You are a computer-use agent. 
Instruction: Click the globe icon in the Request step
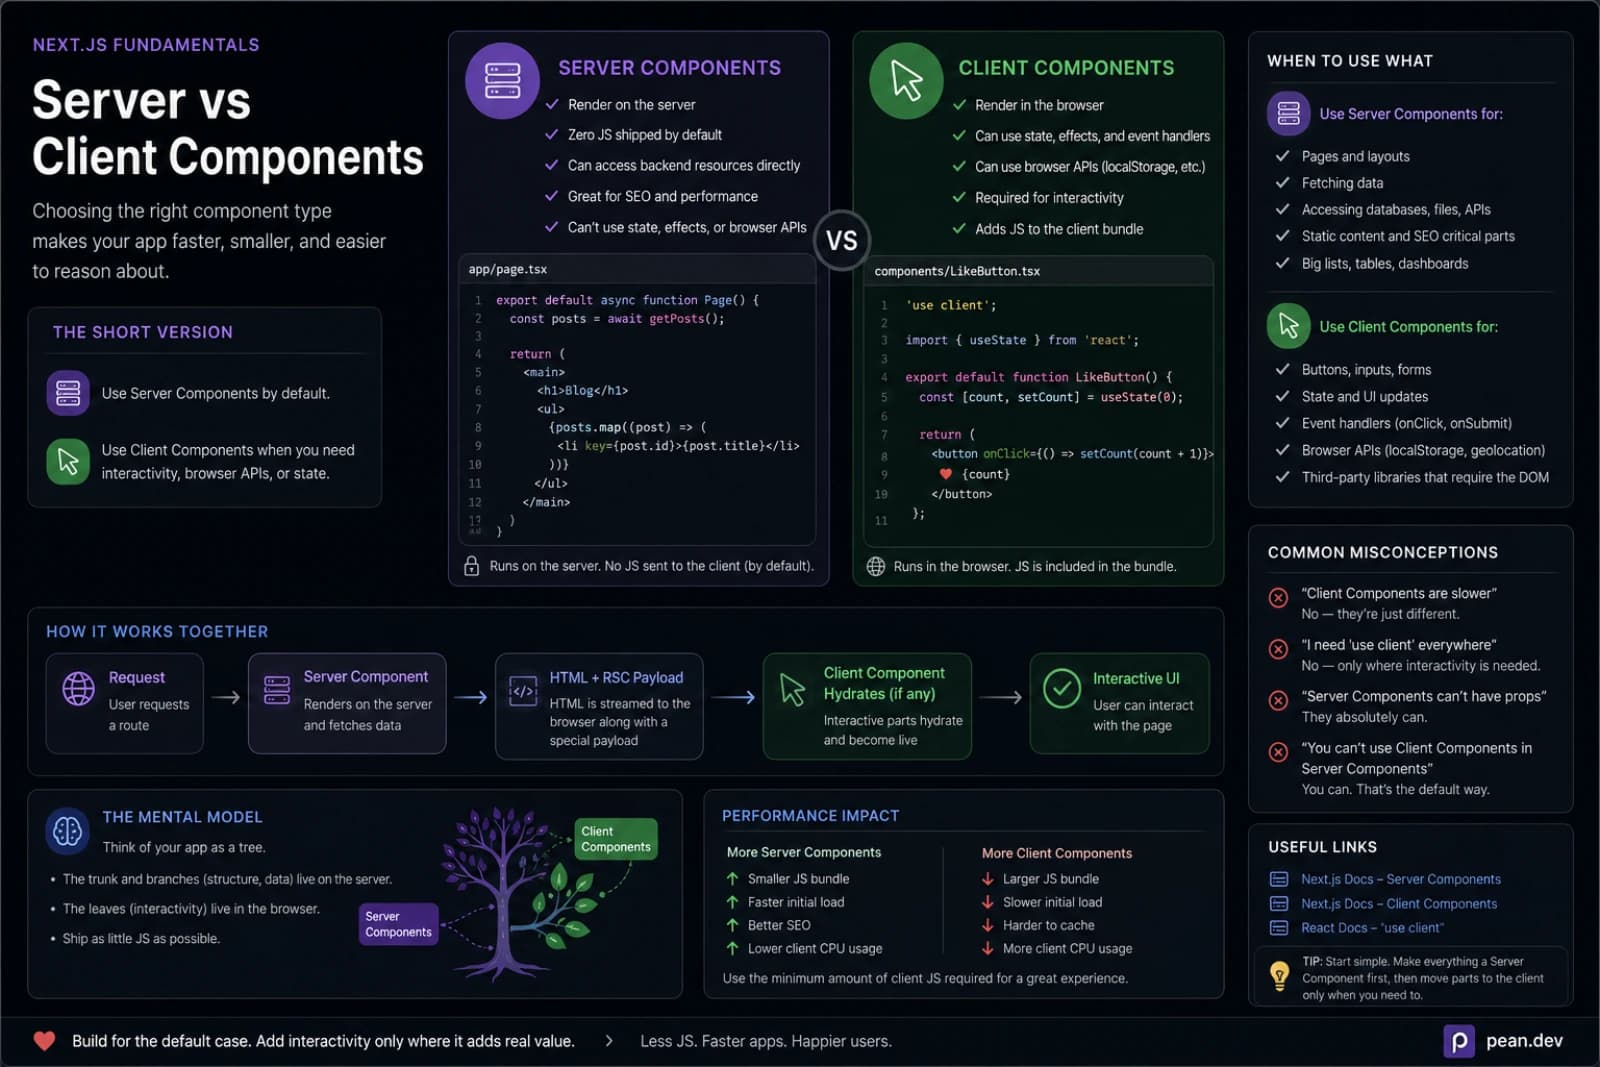click(x=79, y=688)
